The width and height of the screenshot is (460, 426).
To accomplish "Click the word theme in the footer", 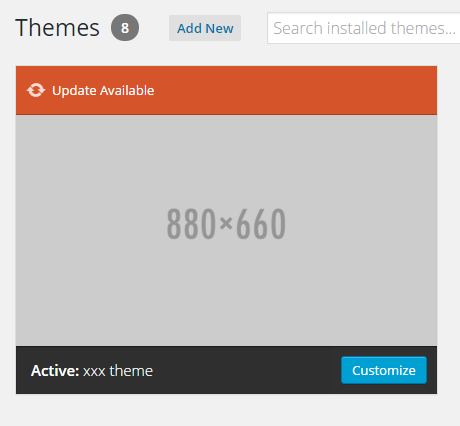I will tap(131, 371).
